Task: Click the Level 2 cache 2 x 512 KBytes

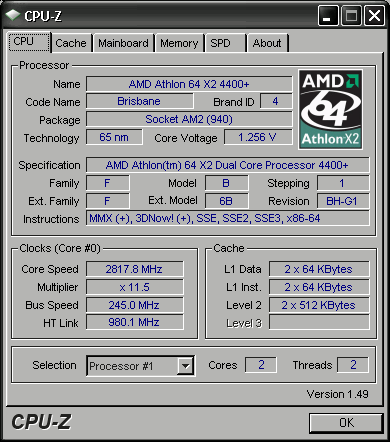Action: point(319,305)
